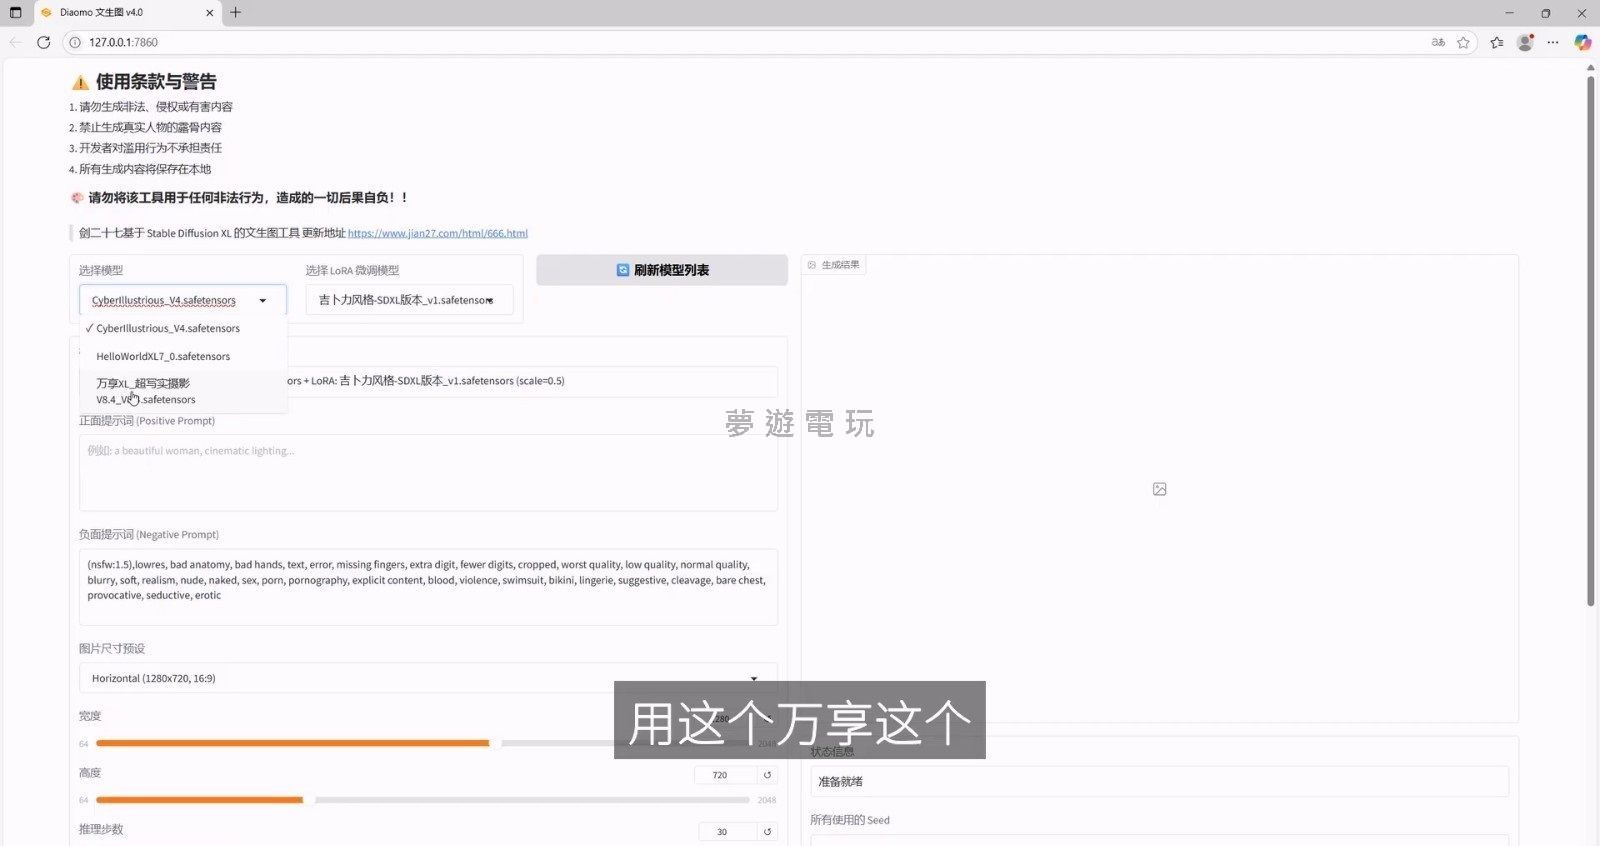Open the browser profile avatar icon

point(1525,42)
